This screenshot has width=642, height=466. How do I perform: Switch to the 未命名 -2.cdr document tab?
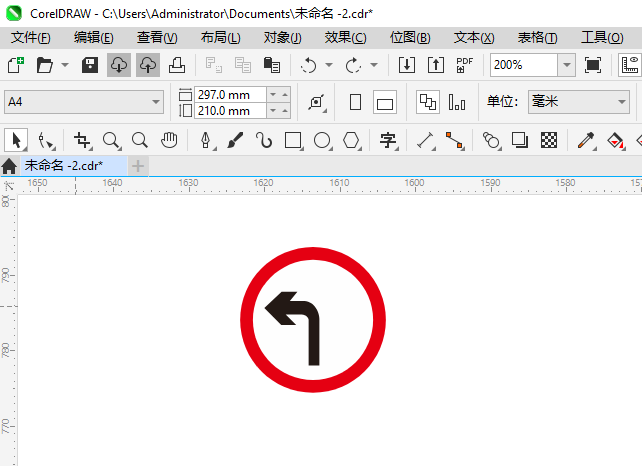(x=74, y=166)
